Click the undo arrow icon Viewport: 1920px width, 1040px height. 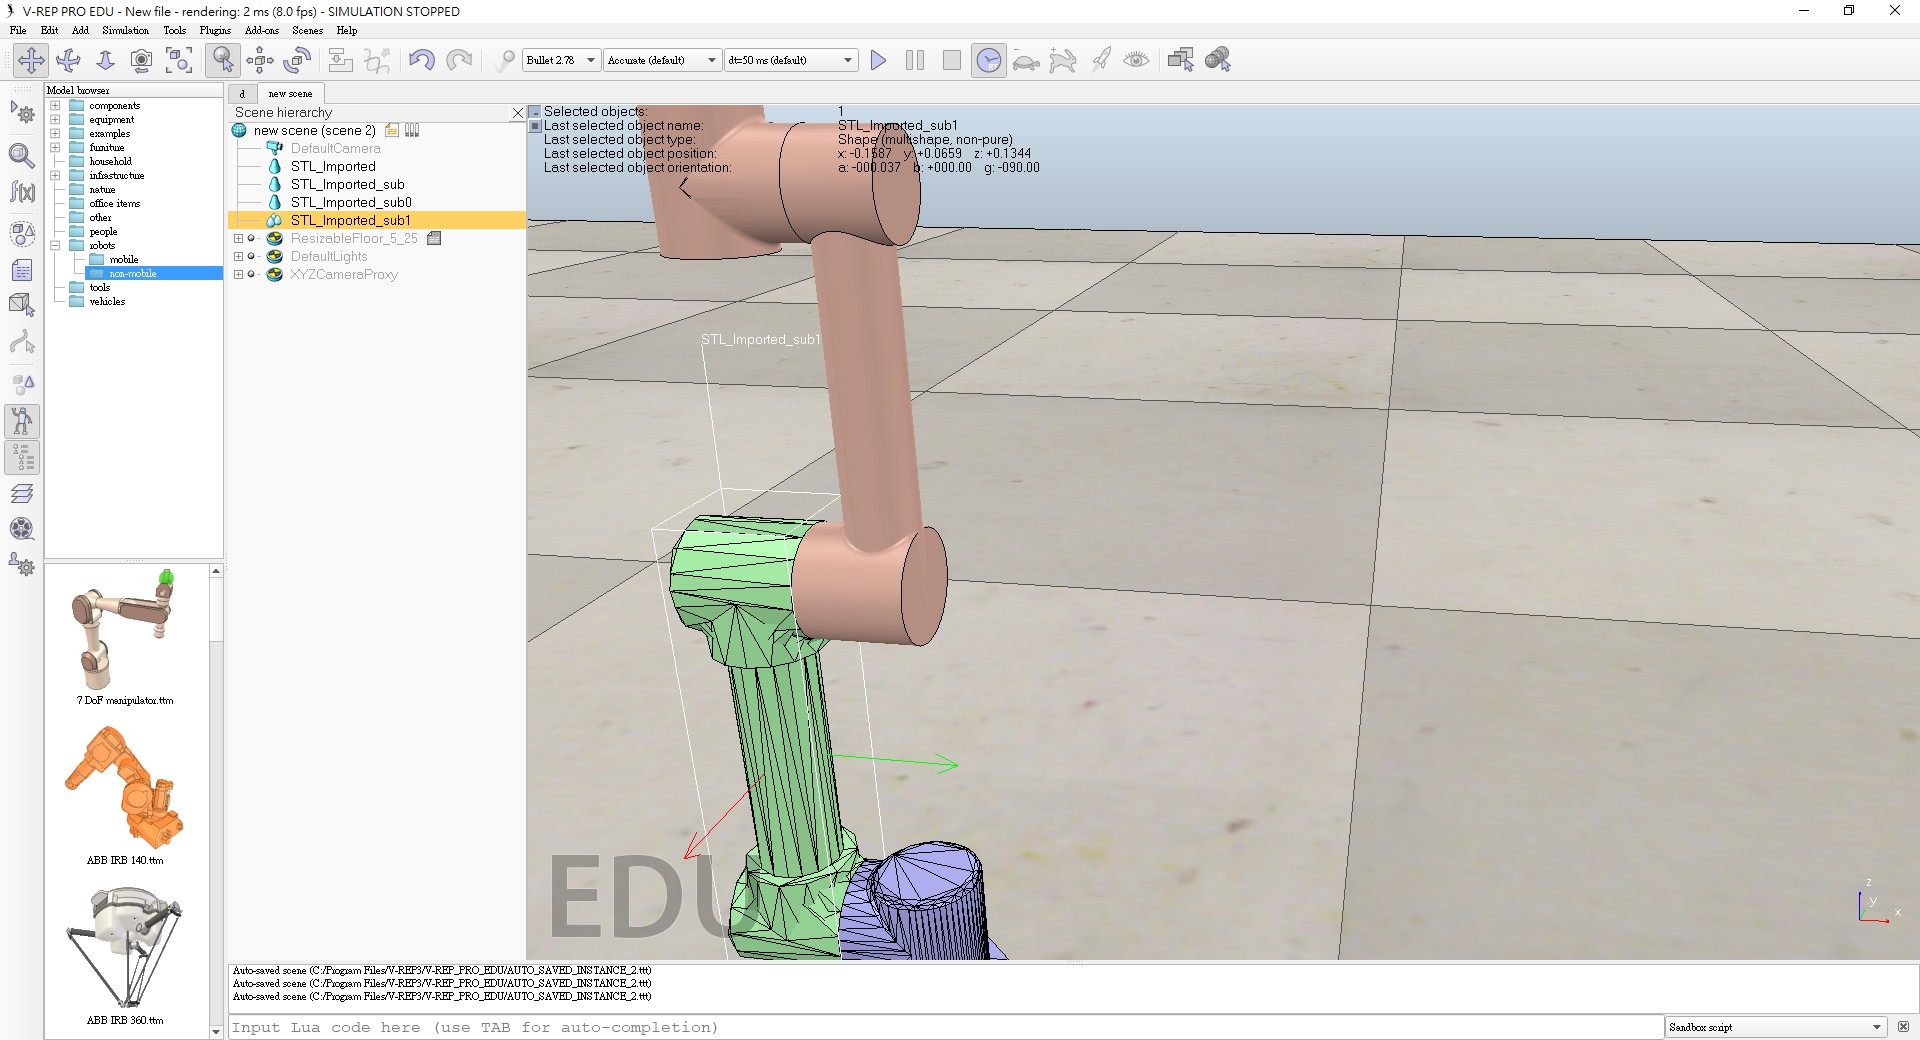421,60
